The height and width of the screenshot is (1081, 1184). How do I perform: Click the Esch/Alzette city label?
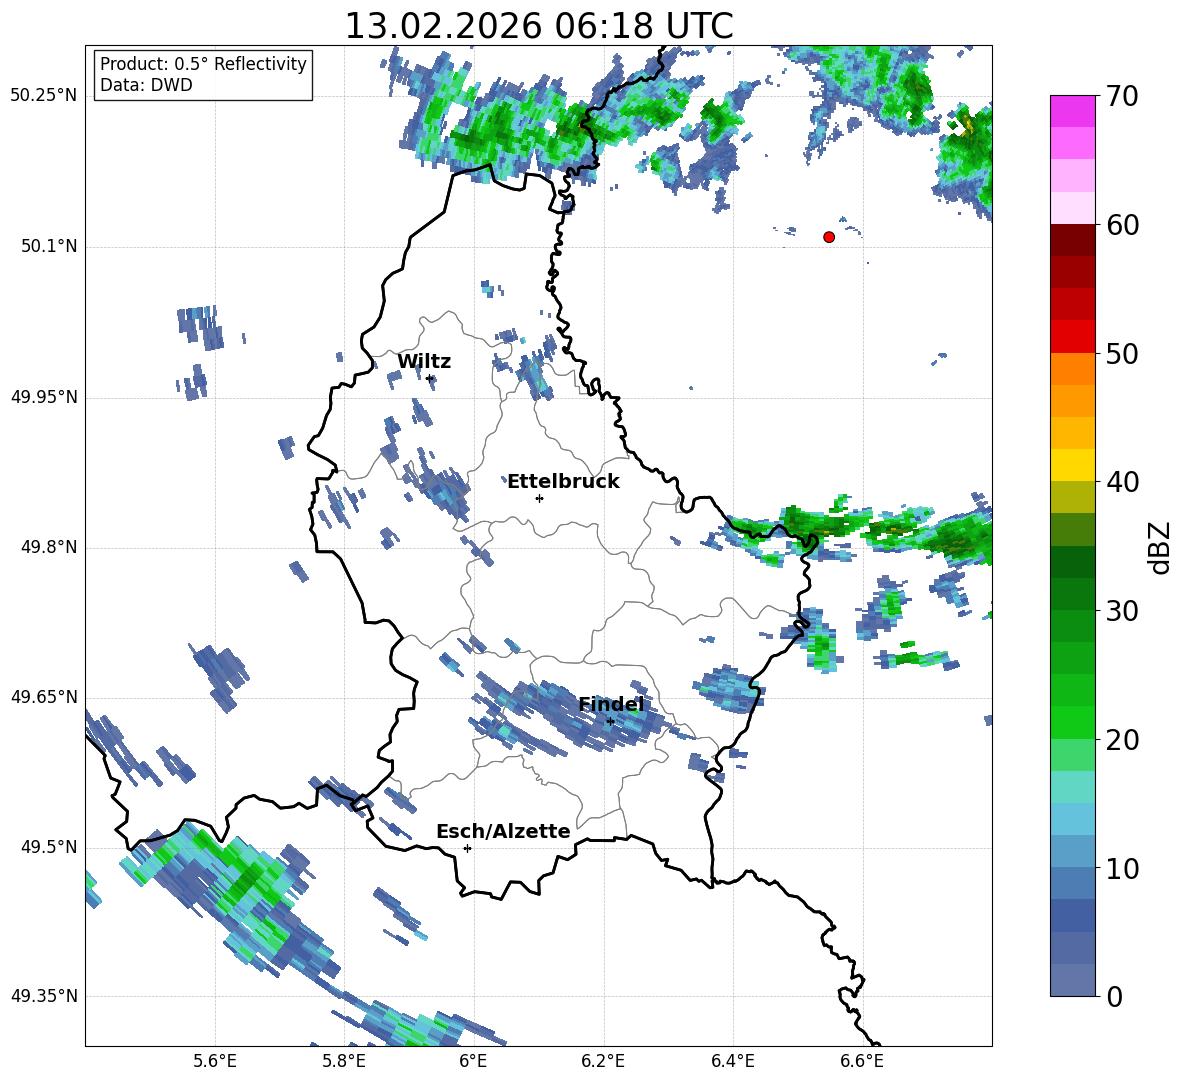[x=503, y=831]
